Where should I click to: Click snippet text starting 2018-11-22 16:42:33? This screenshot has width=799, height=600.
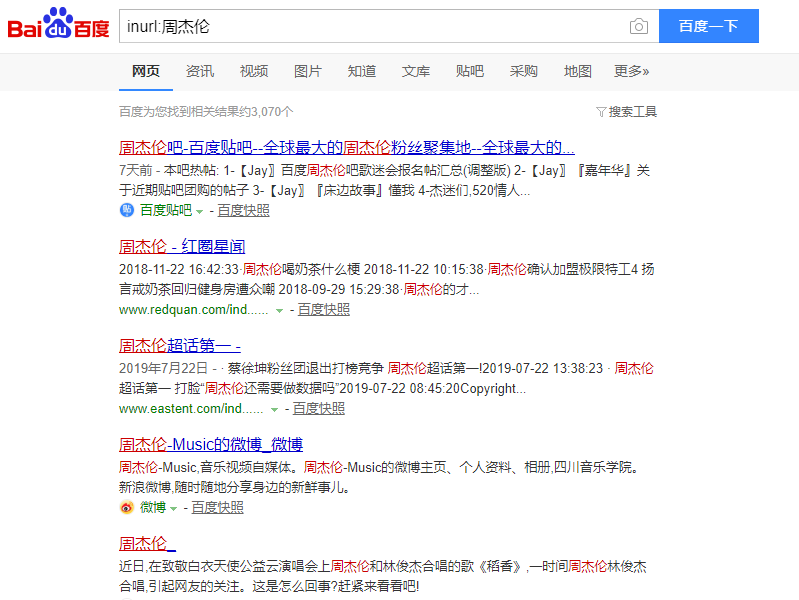[x=386, y=279]
